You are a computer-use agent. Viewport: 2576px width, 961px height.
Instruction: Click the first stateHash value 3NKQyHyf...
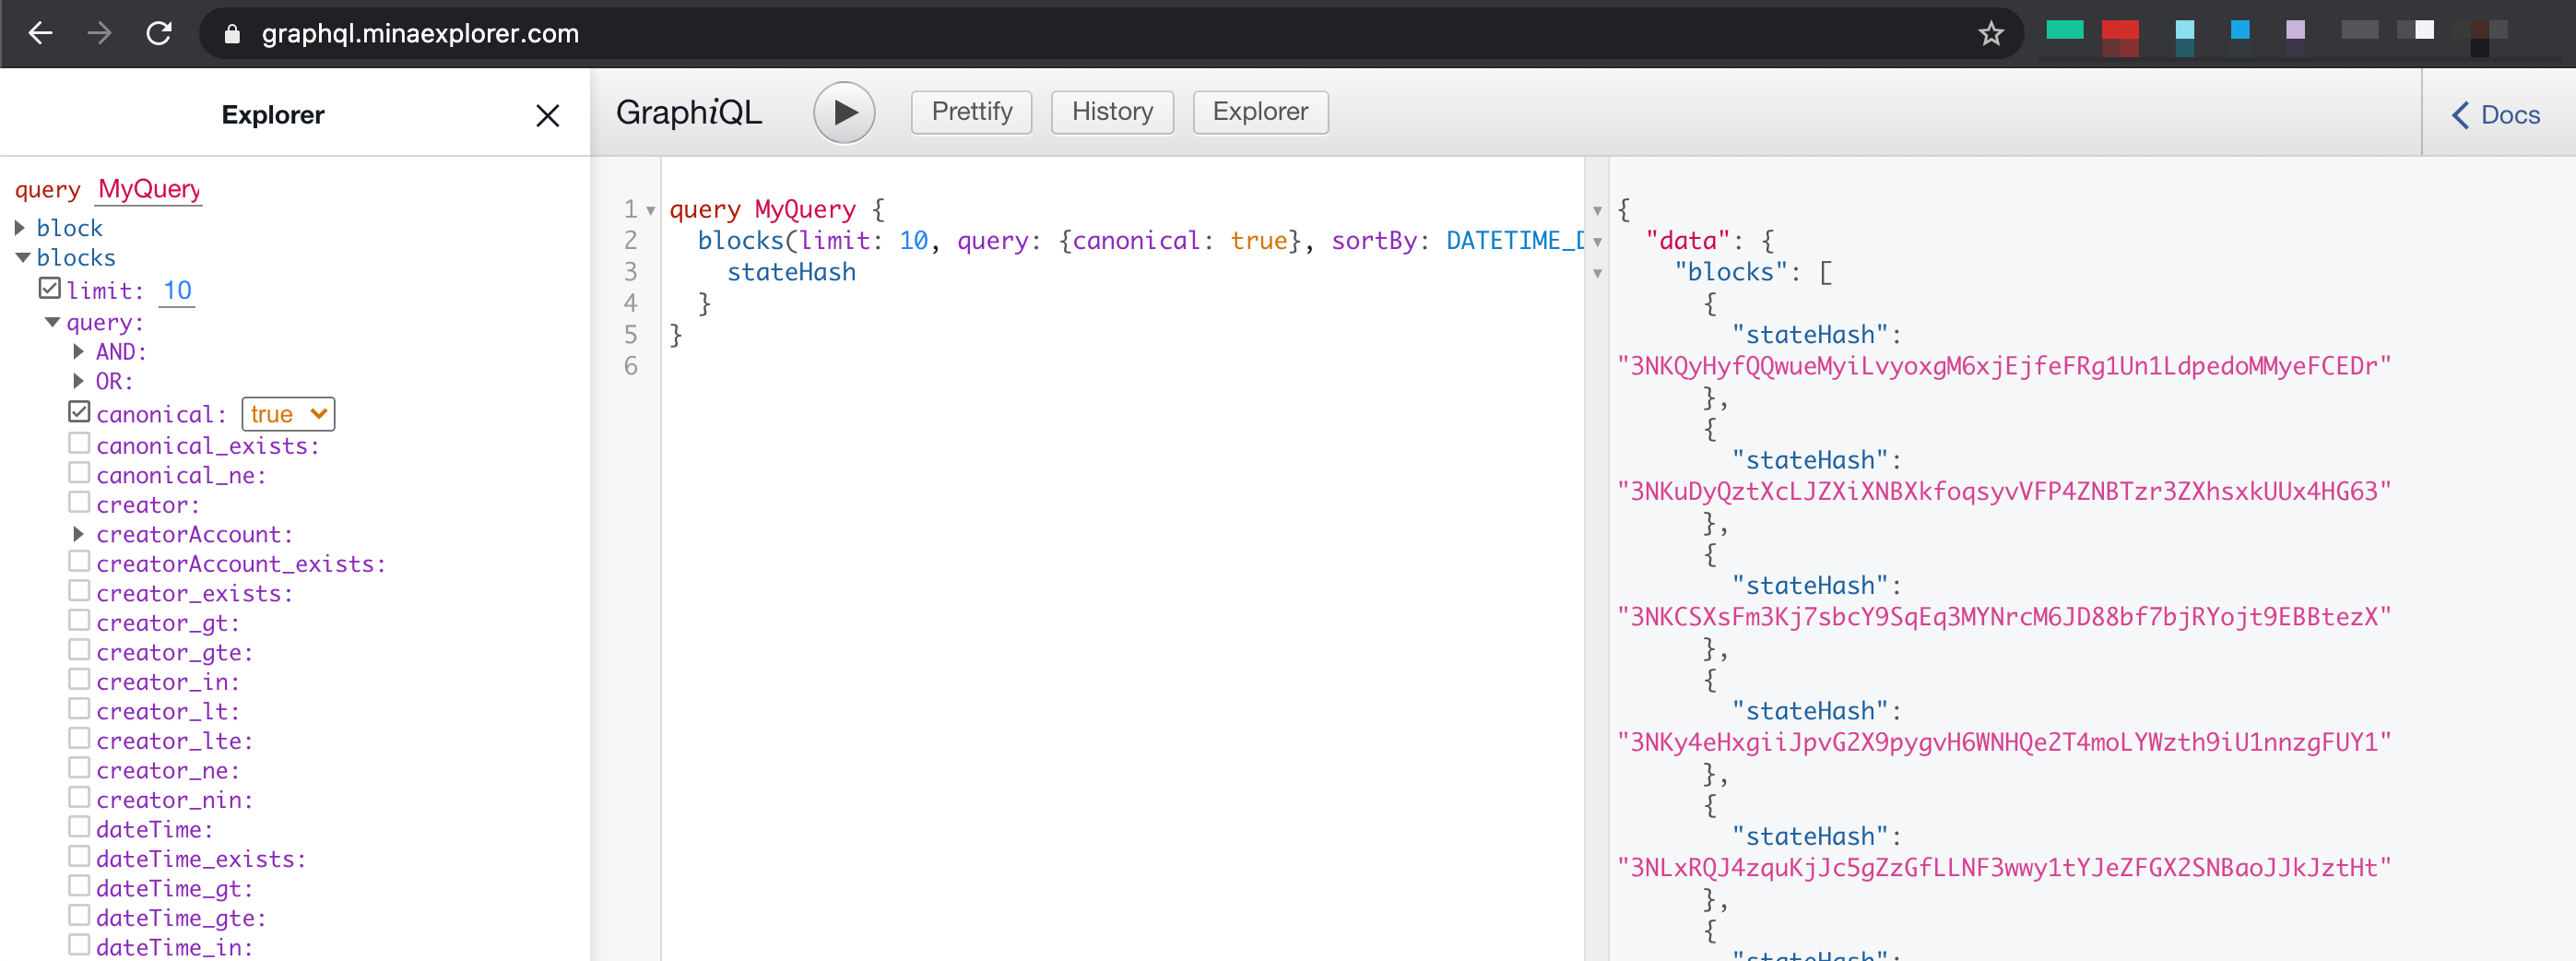[2003, 366]
